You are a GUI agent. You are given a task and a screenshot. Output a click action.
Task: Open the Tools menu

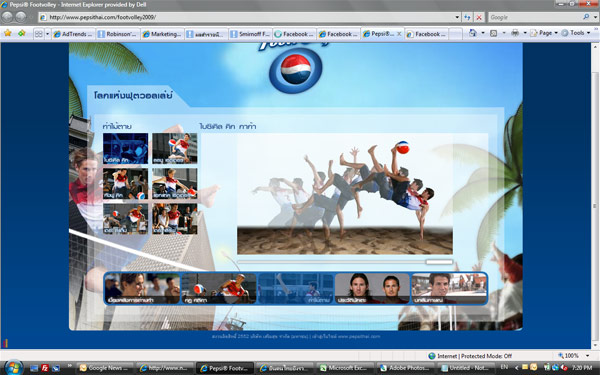(576, 33)
